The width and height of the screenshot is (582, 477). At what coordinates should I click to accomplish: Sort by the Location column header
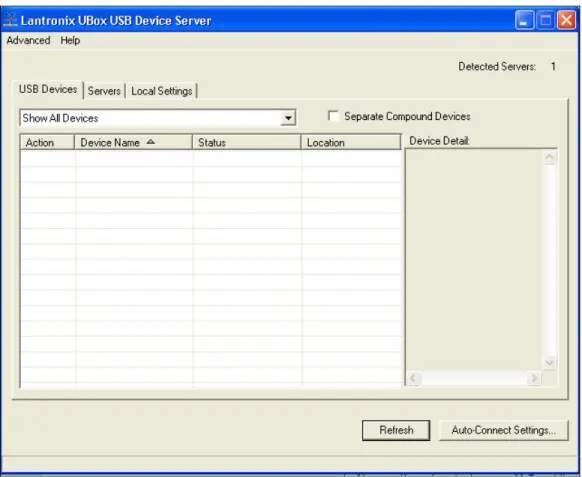351,143
